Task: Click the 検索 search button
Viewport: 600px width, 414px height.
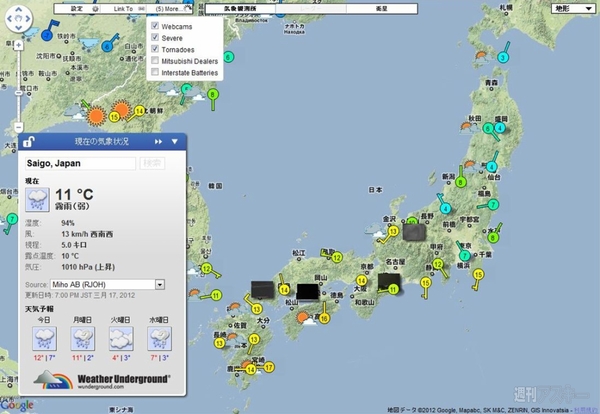Action: (x=152, y=163)
